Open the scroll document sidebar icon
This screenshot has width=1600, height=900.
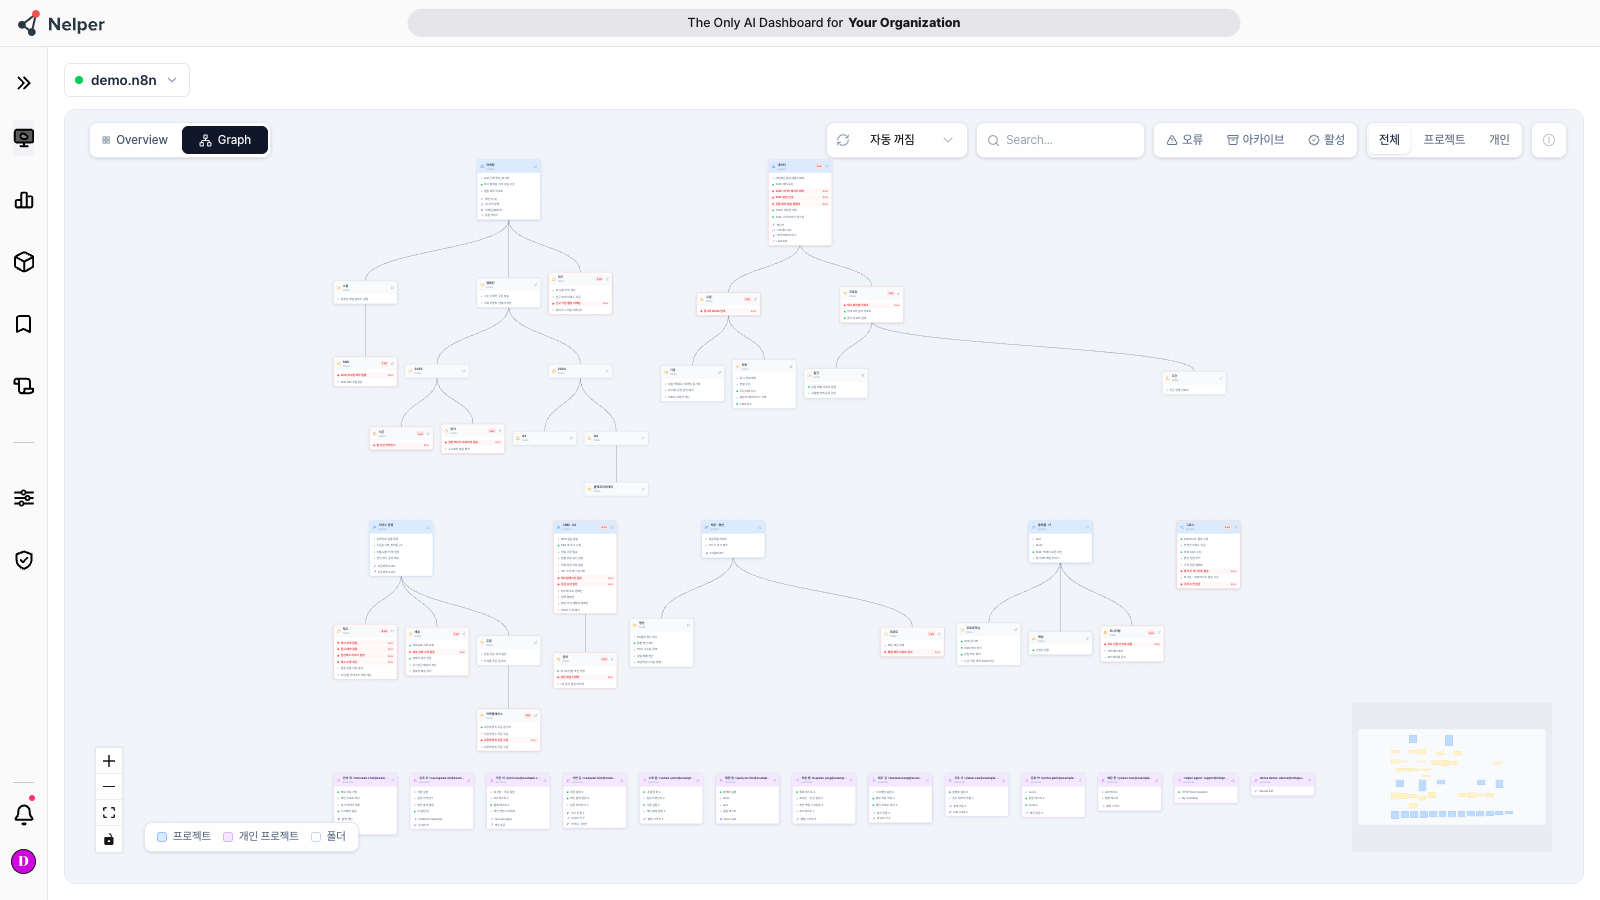coord(24,386)
